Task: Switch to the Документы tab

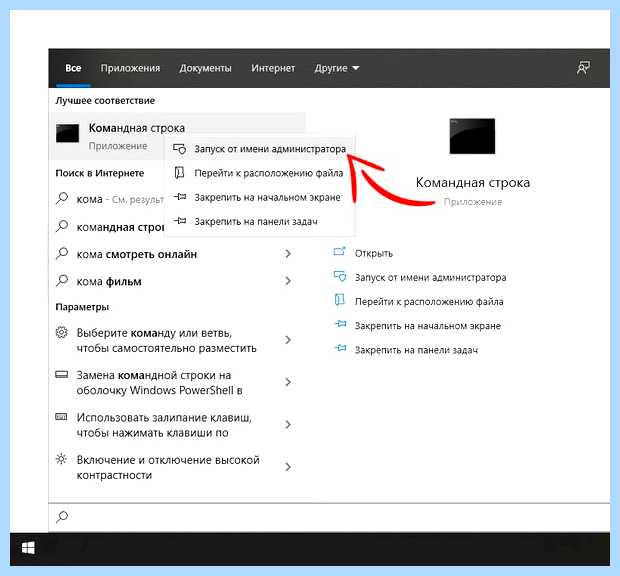Action: (x=205, y=68)
